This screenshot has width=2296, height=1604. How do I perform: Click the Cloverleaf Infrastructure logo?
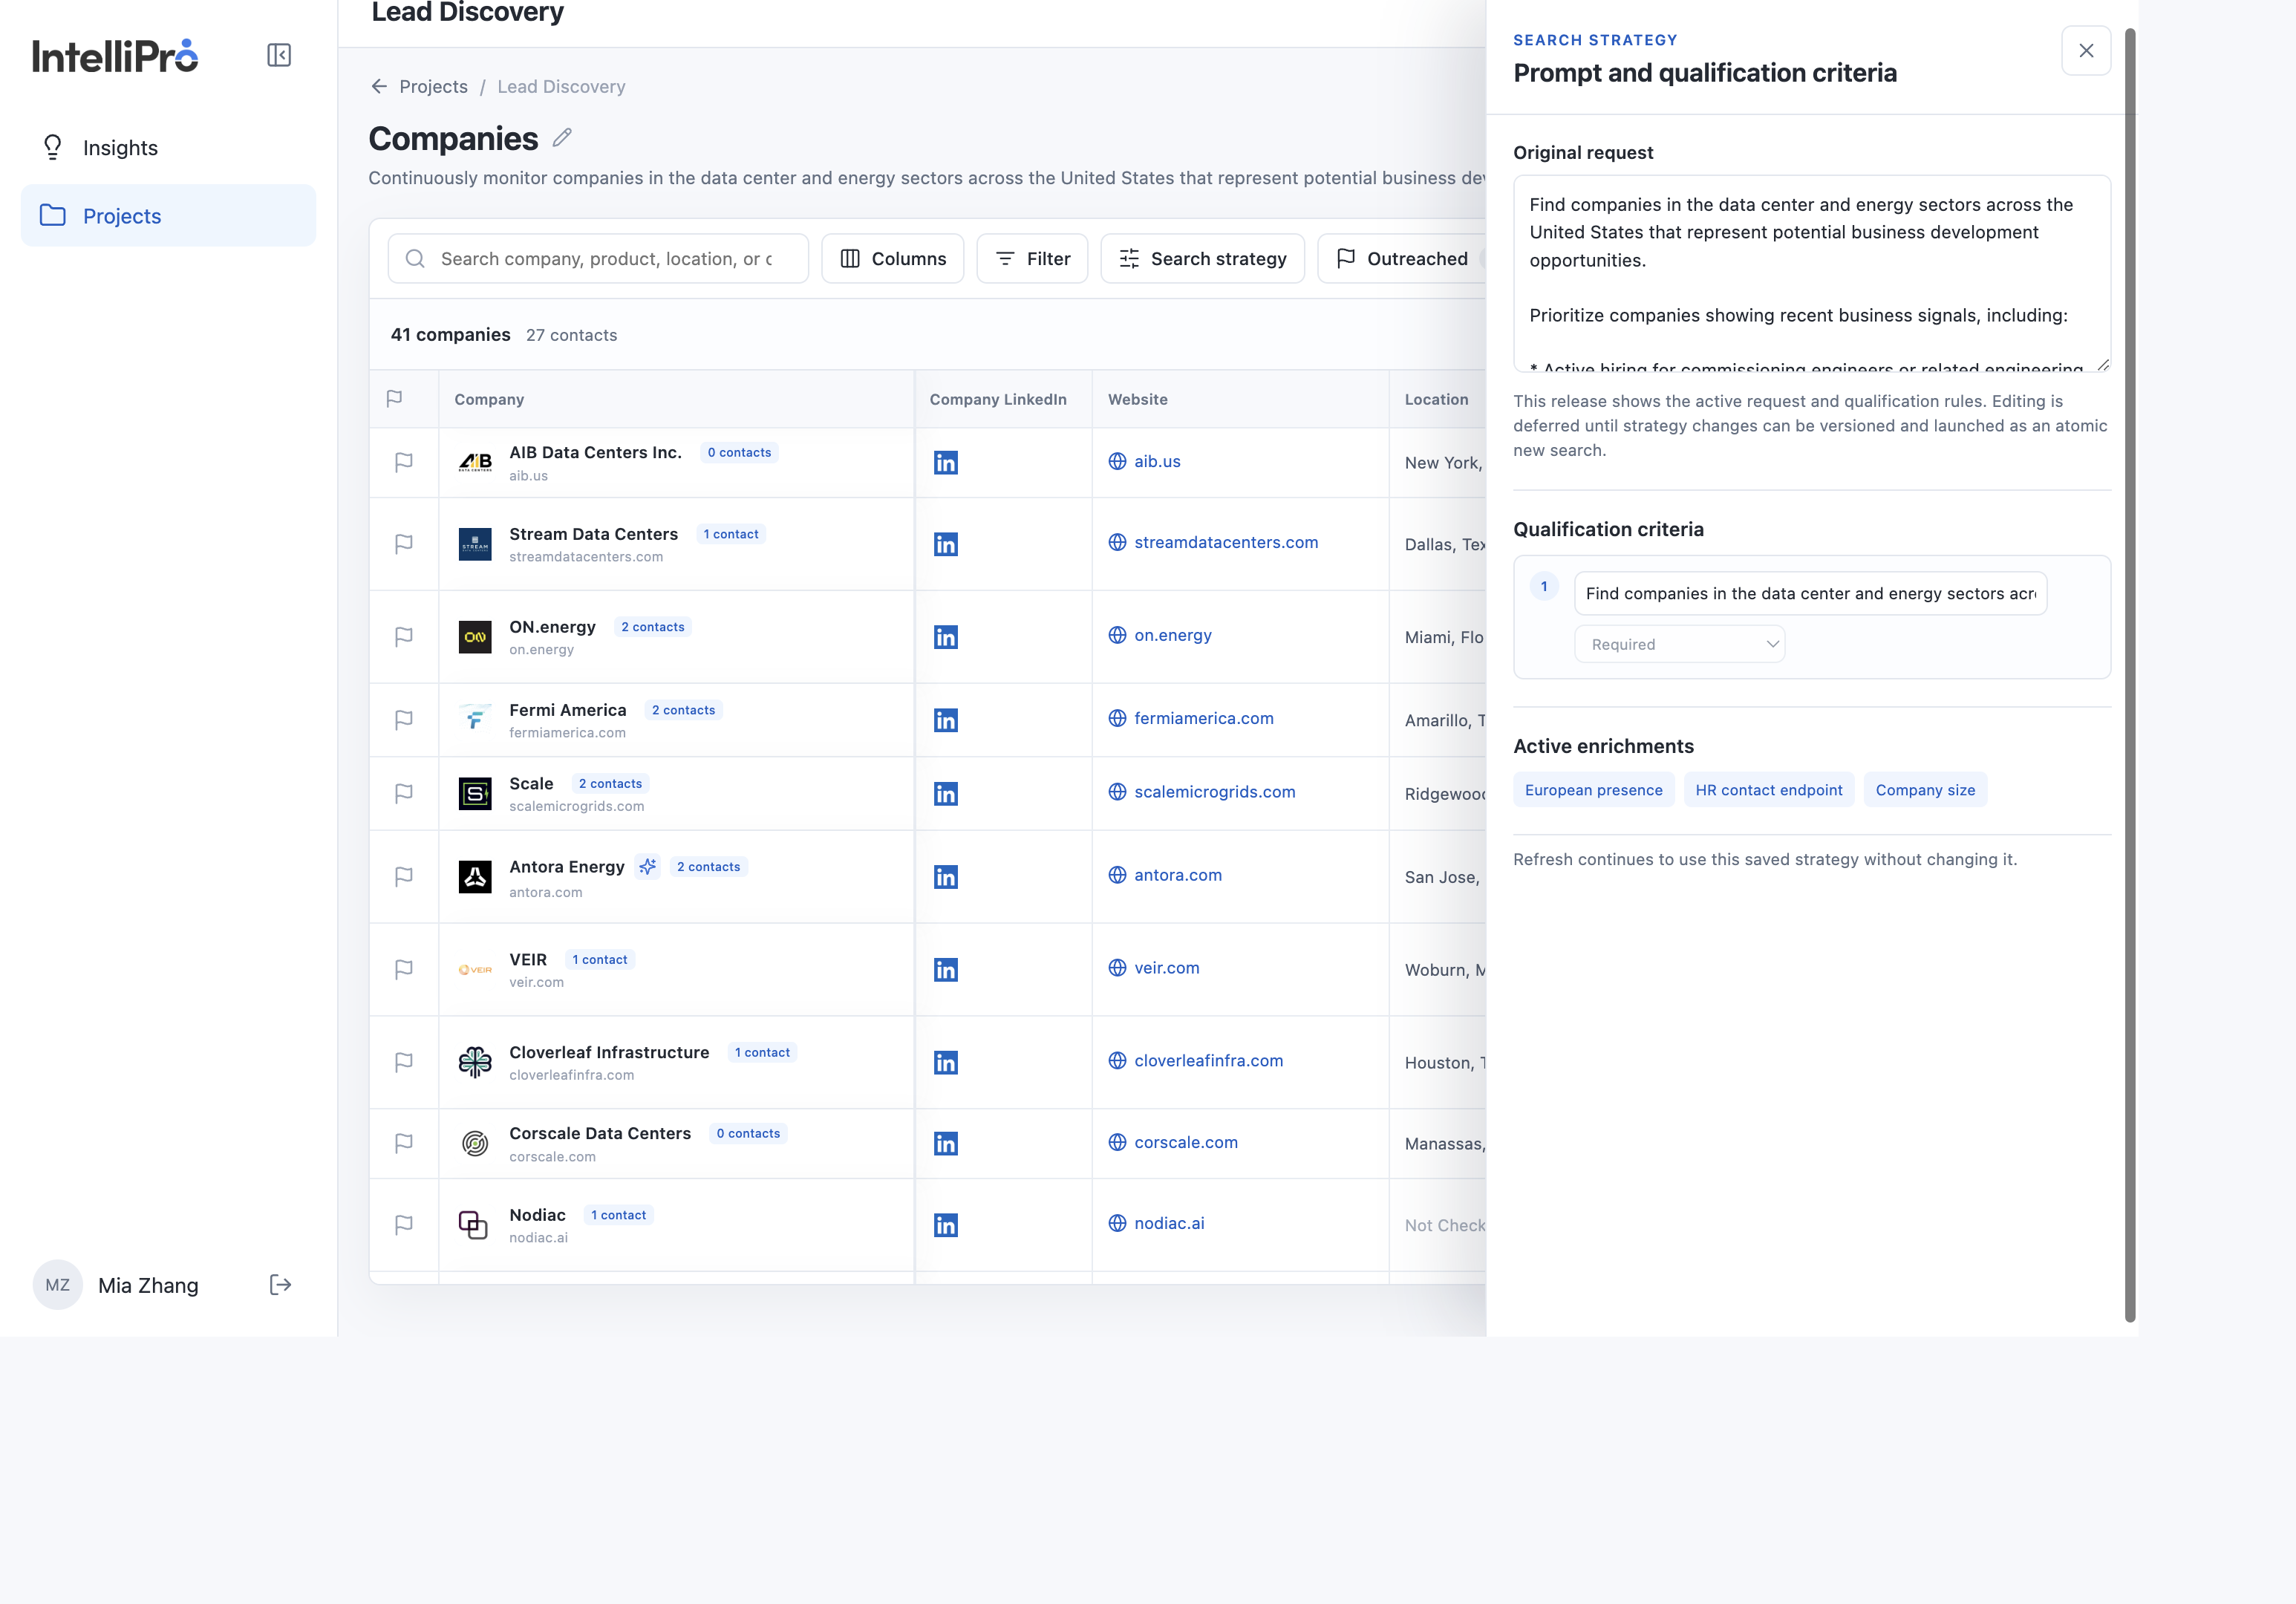(475, 1062)
